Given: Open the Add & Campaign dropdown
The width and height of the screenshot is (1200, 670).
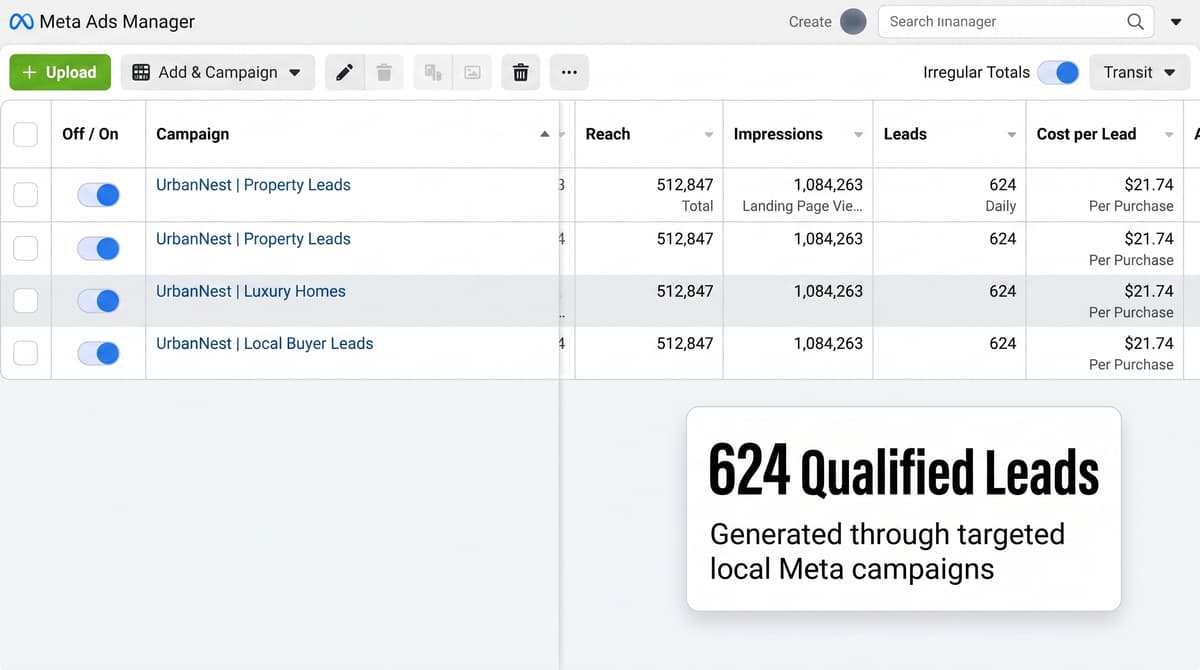Looking at the screenshot, I should click(x=217, y=72).
